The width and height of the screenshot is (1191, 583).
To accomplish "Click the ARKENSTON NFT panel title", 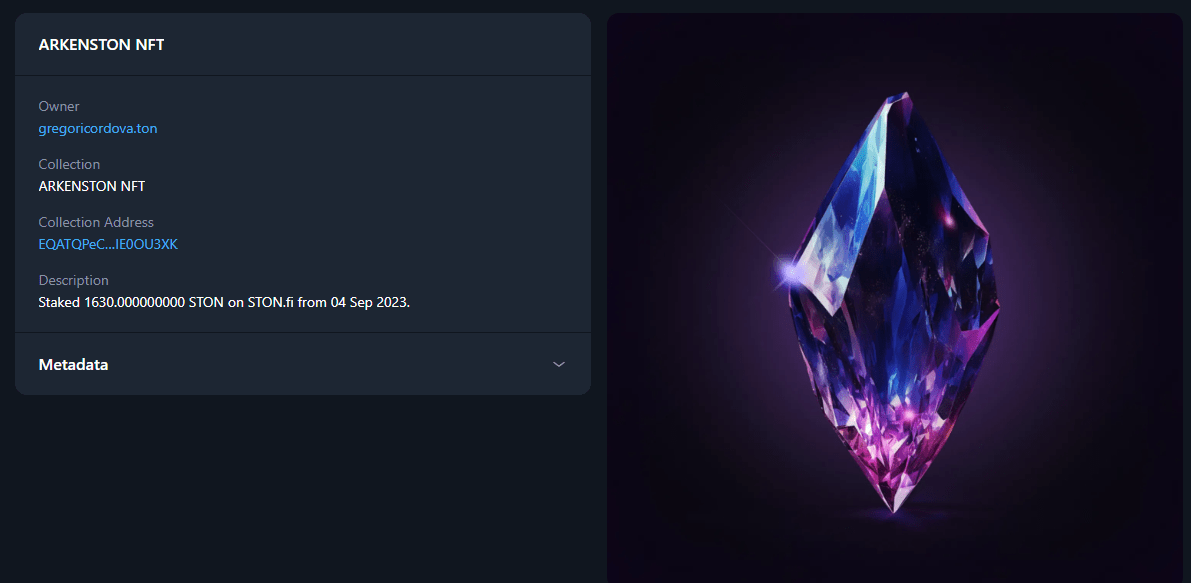I will coord(101,45).
